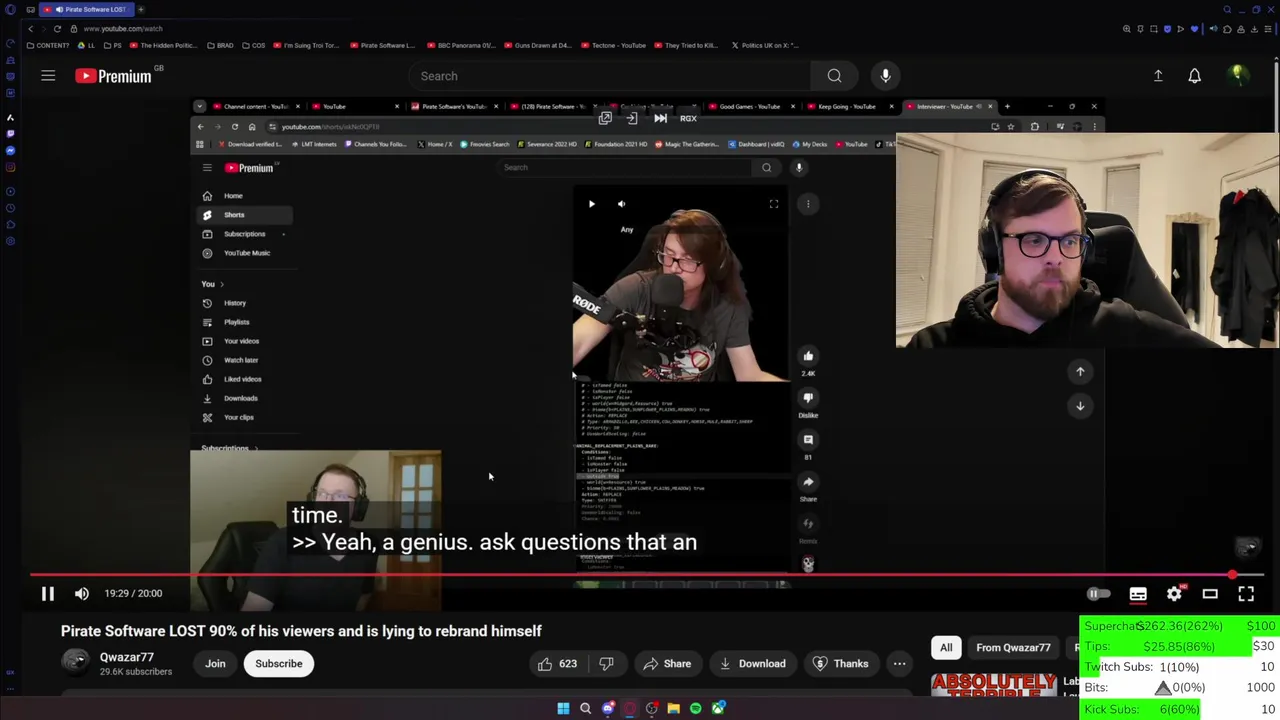1280x720 pixels.
Task: Open Xbox app from the taskbar
Action: [718, 708]
